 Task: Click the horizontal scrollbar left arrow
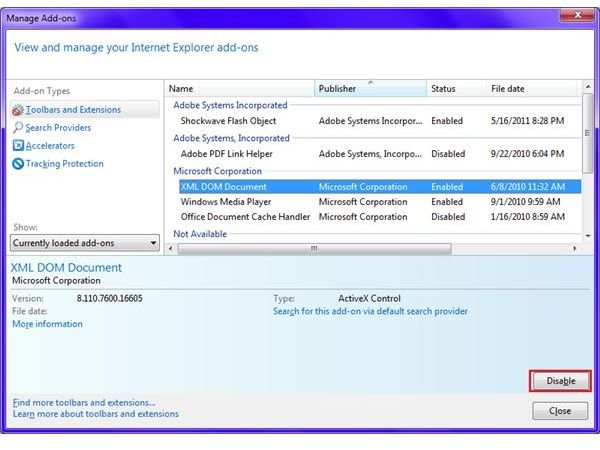pyautogui.click(x=171, y=249)
